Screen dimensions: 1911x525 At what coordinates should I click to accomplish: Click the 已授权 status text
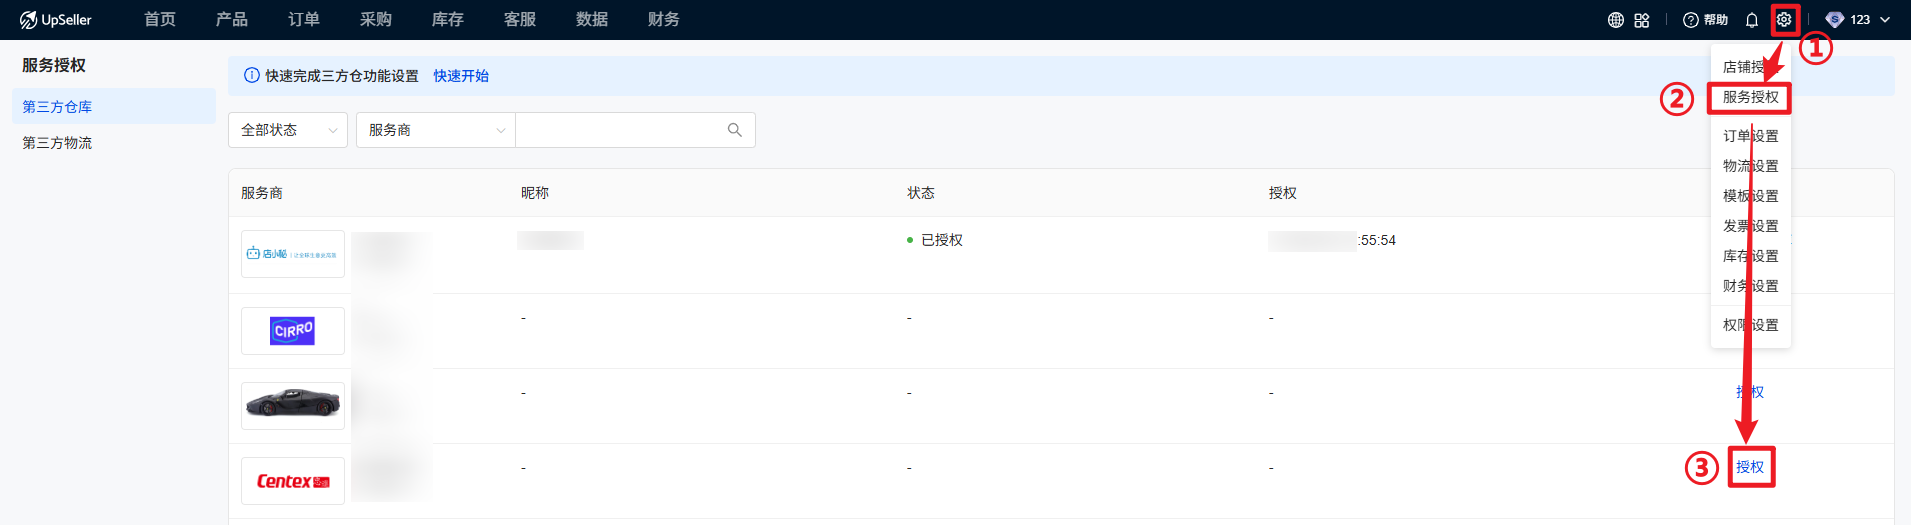point(942,240)
